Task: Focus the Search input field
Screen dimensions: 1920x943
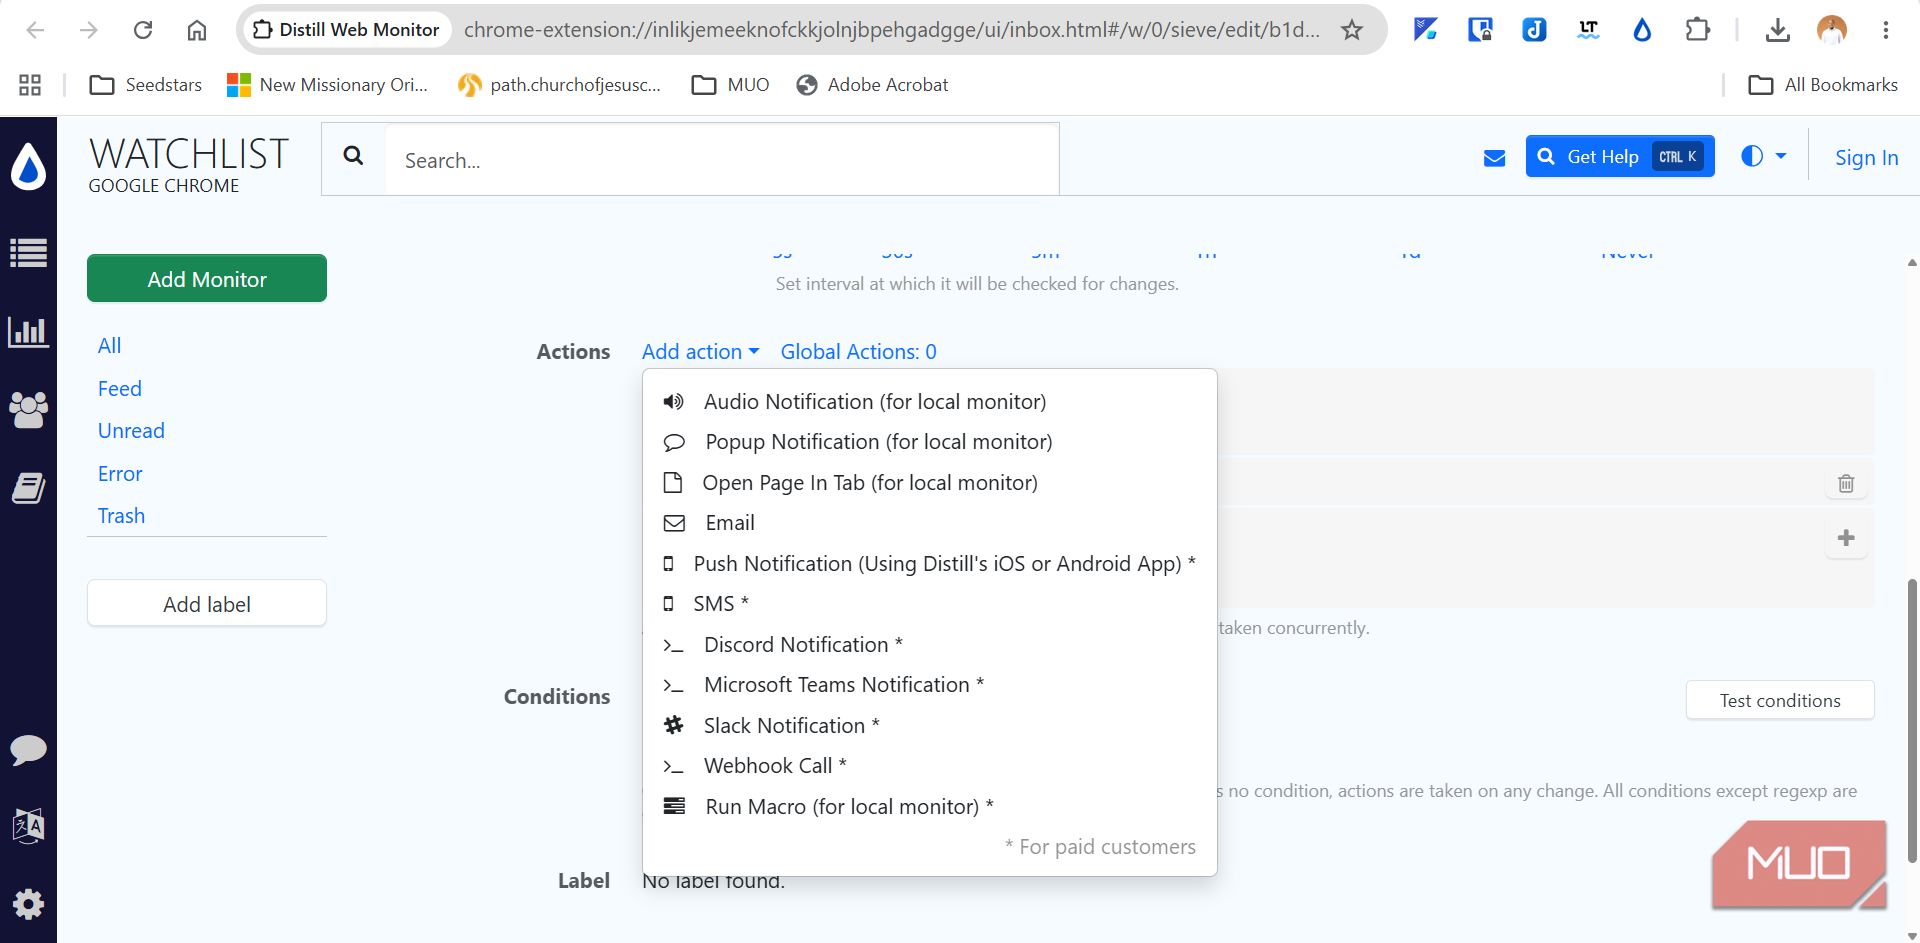Action: pos(722,160)
